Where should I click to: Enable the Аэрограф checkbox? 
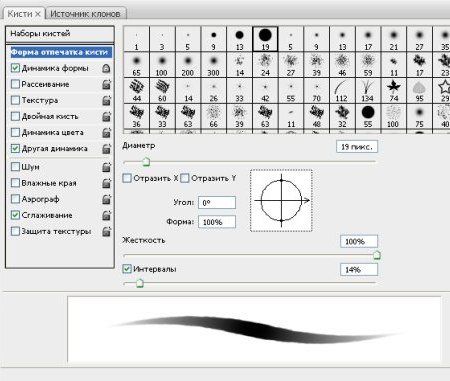tap(15, 199)
